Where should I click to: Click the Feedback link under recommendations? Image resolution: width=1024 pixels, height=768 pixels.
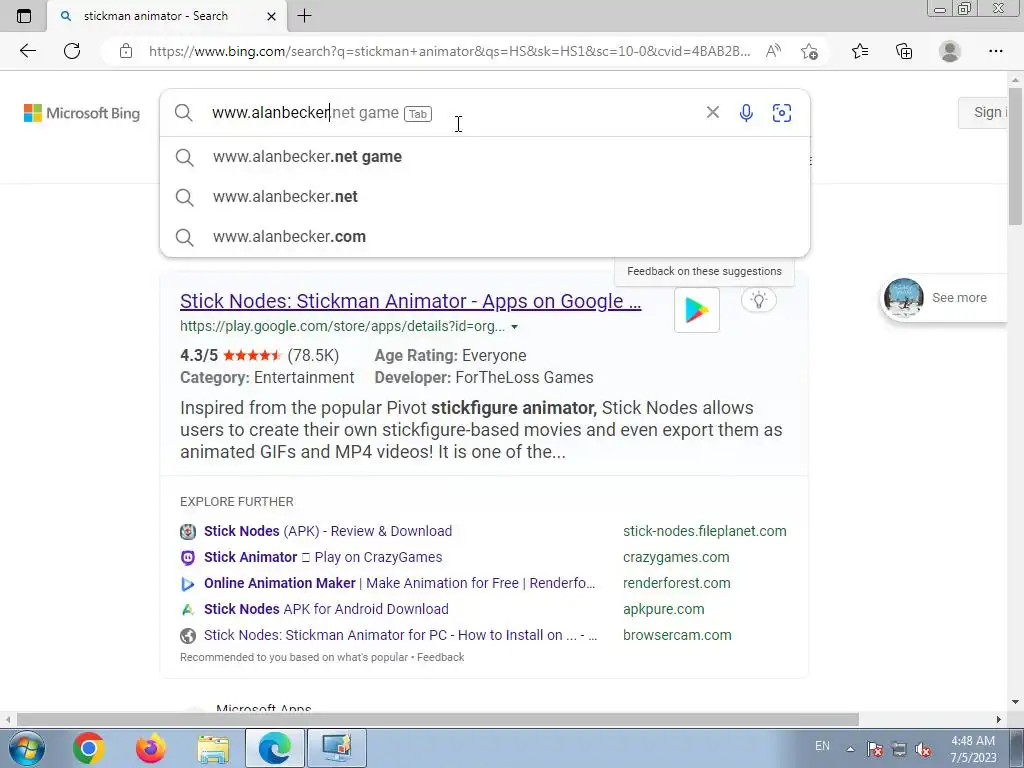click(x=440, y=657)
